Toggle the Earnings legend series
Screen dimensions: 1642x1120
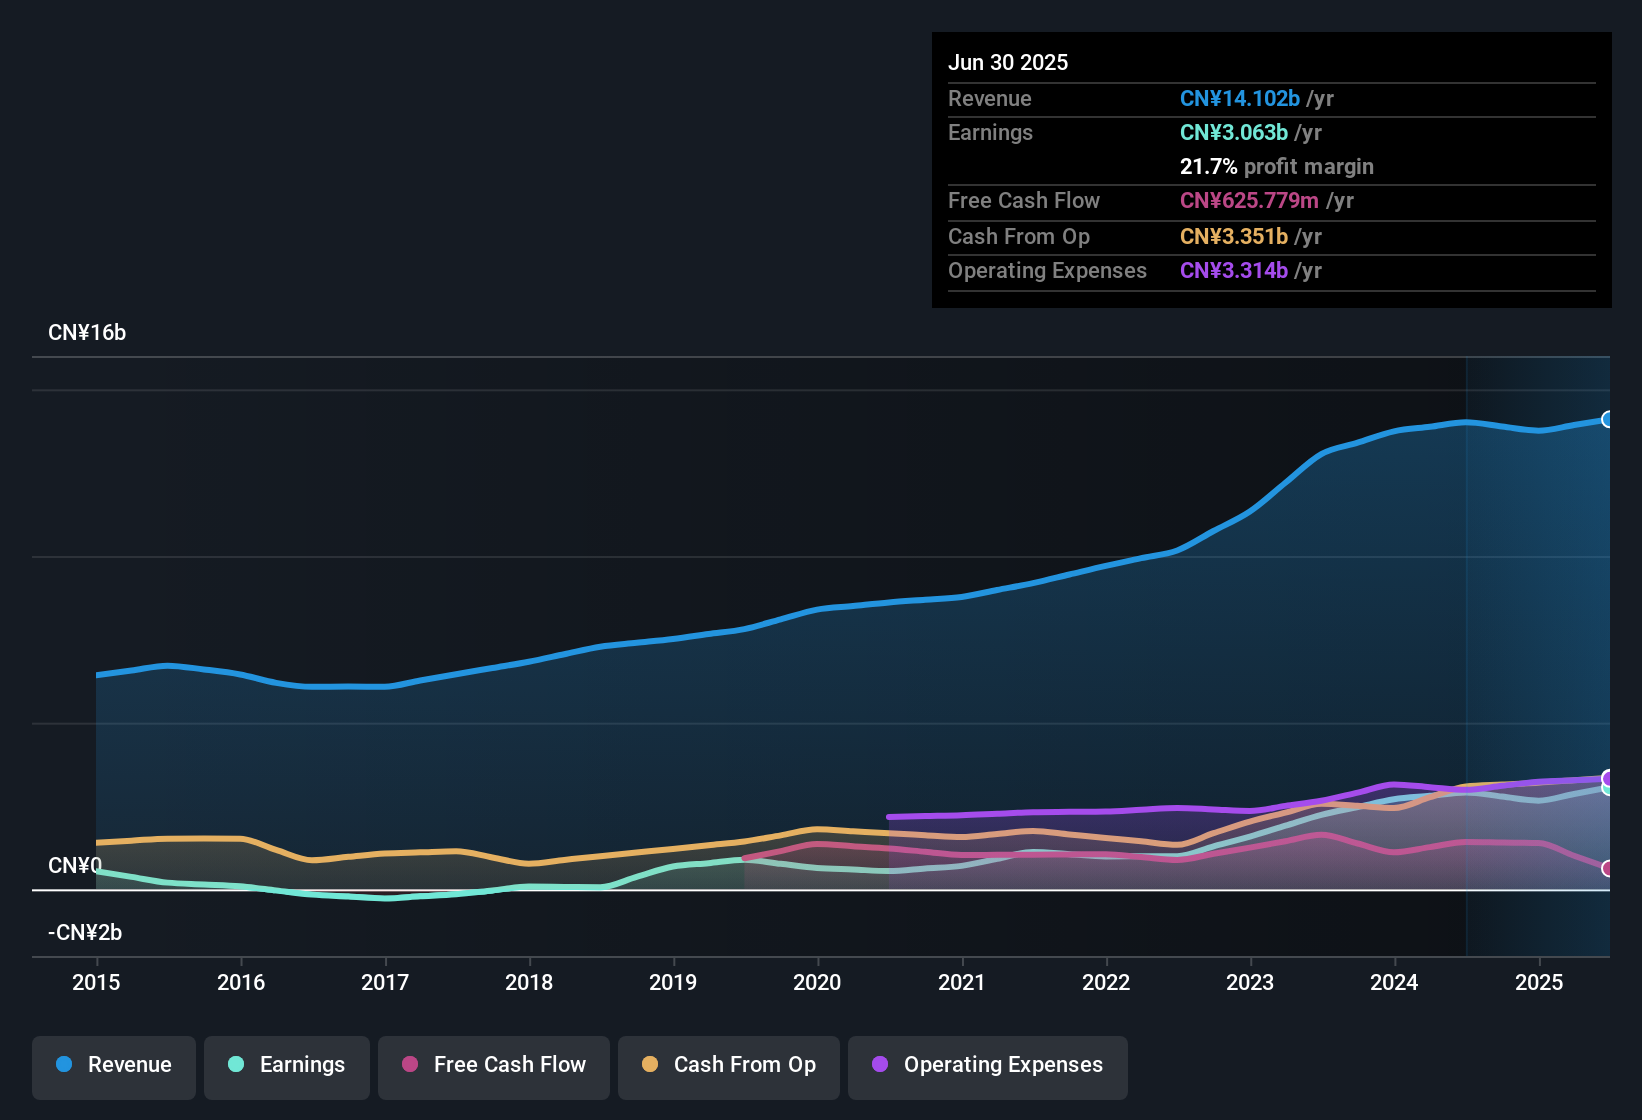coord(287,1066)
